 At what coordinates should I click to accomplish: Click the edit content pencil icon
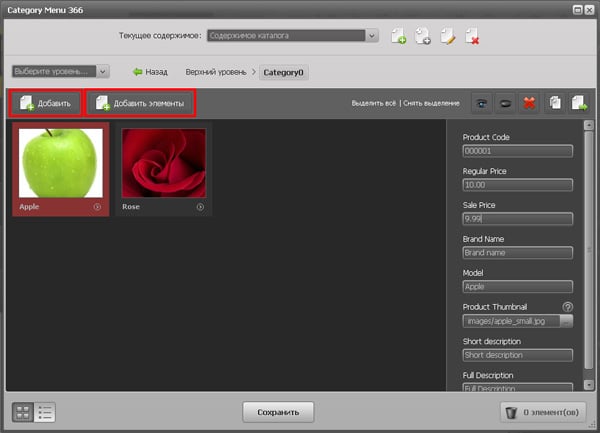pyautogui.click(x=446, y=37)
